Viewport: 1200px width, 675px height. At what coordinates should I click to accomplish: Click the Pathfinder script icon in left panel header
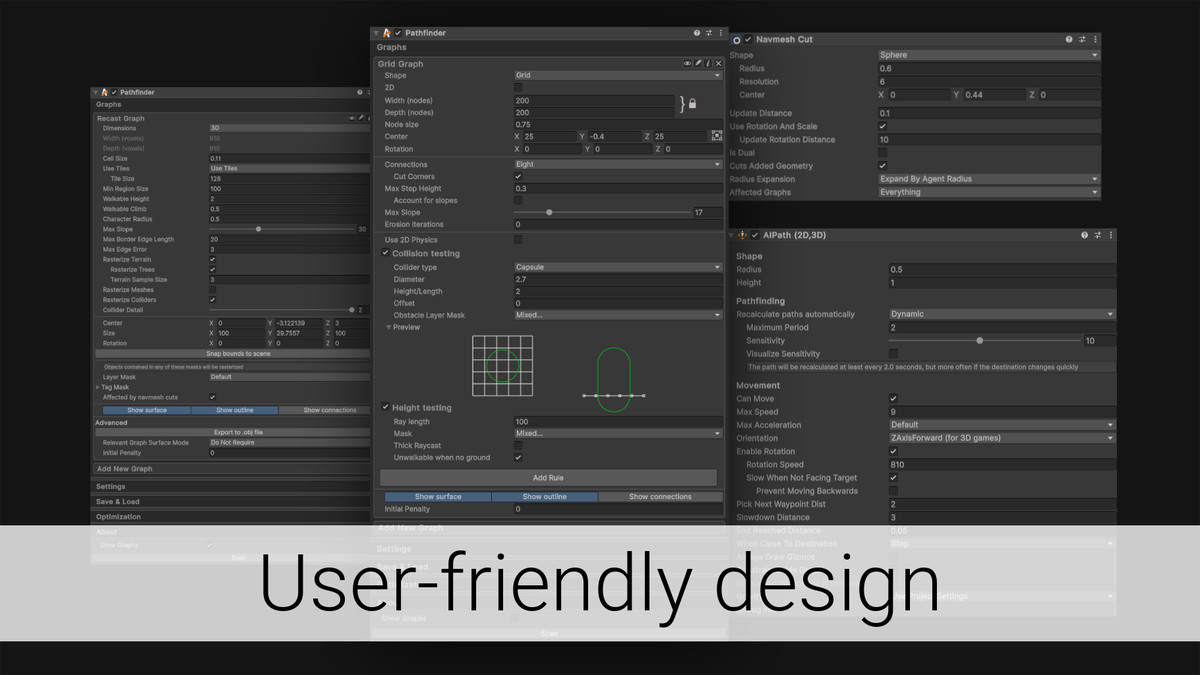pyautogui.click(x=104, y=92)
